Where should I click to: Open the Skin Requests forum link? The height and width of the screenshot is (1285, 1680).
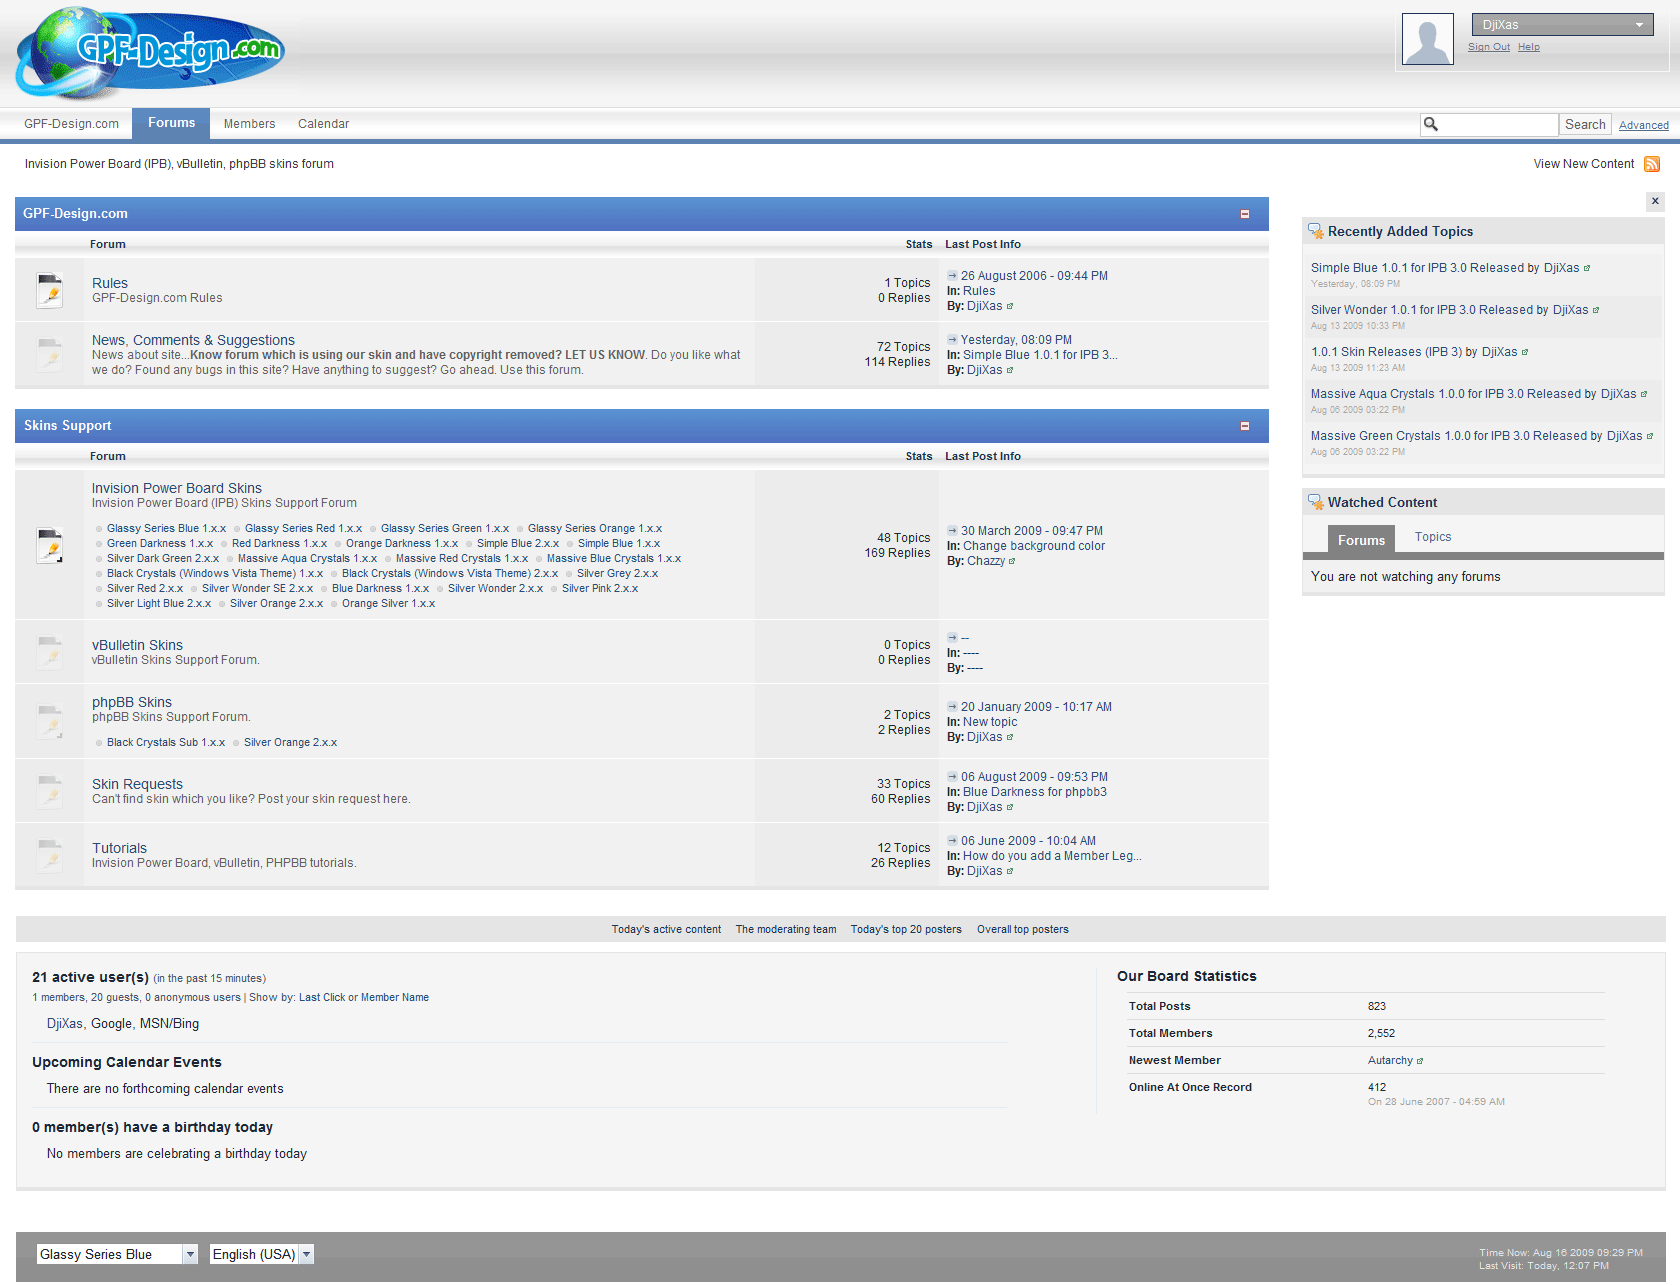(137, 784)
